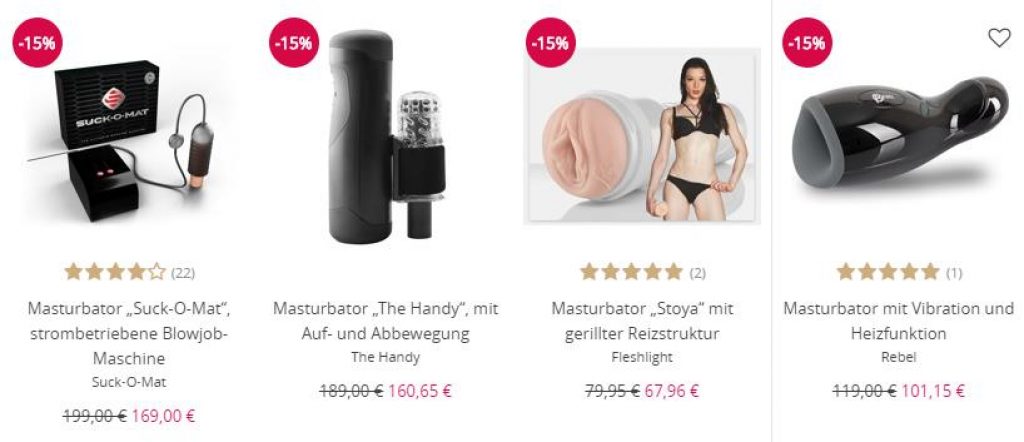Screen dimensions: 1024x442
Task: Open The Handy product image
Action: click(x=385, y=137)
